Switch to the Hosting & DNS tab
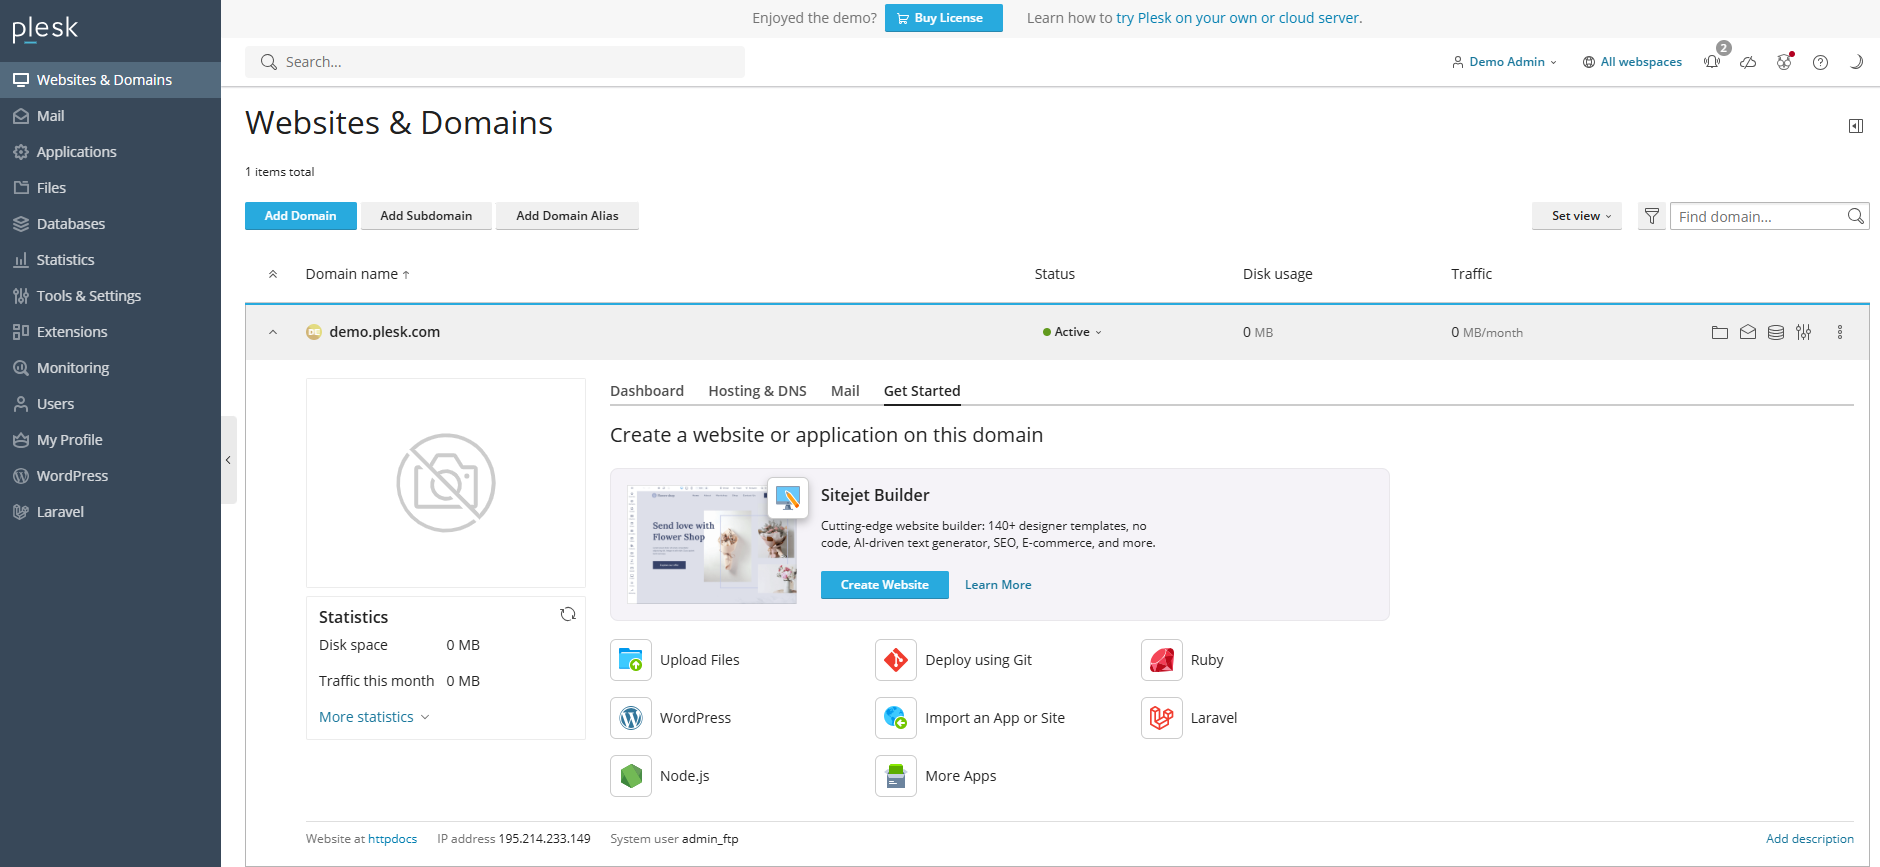Screen dimensions: 1880x867 757,391
